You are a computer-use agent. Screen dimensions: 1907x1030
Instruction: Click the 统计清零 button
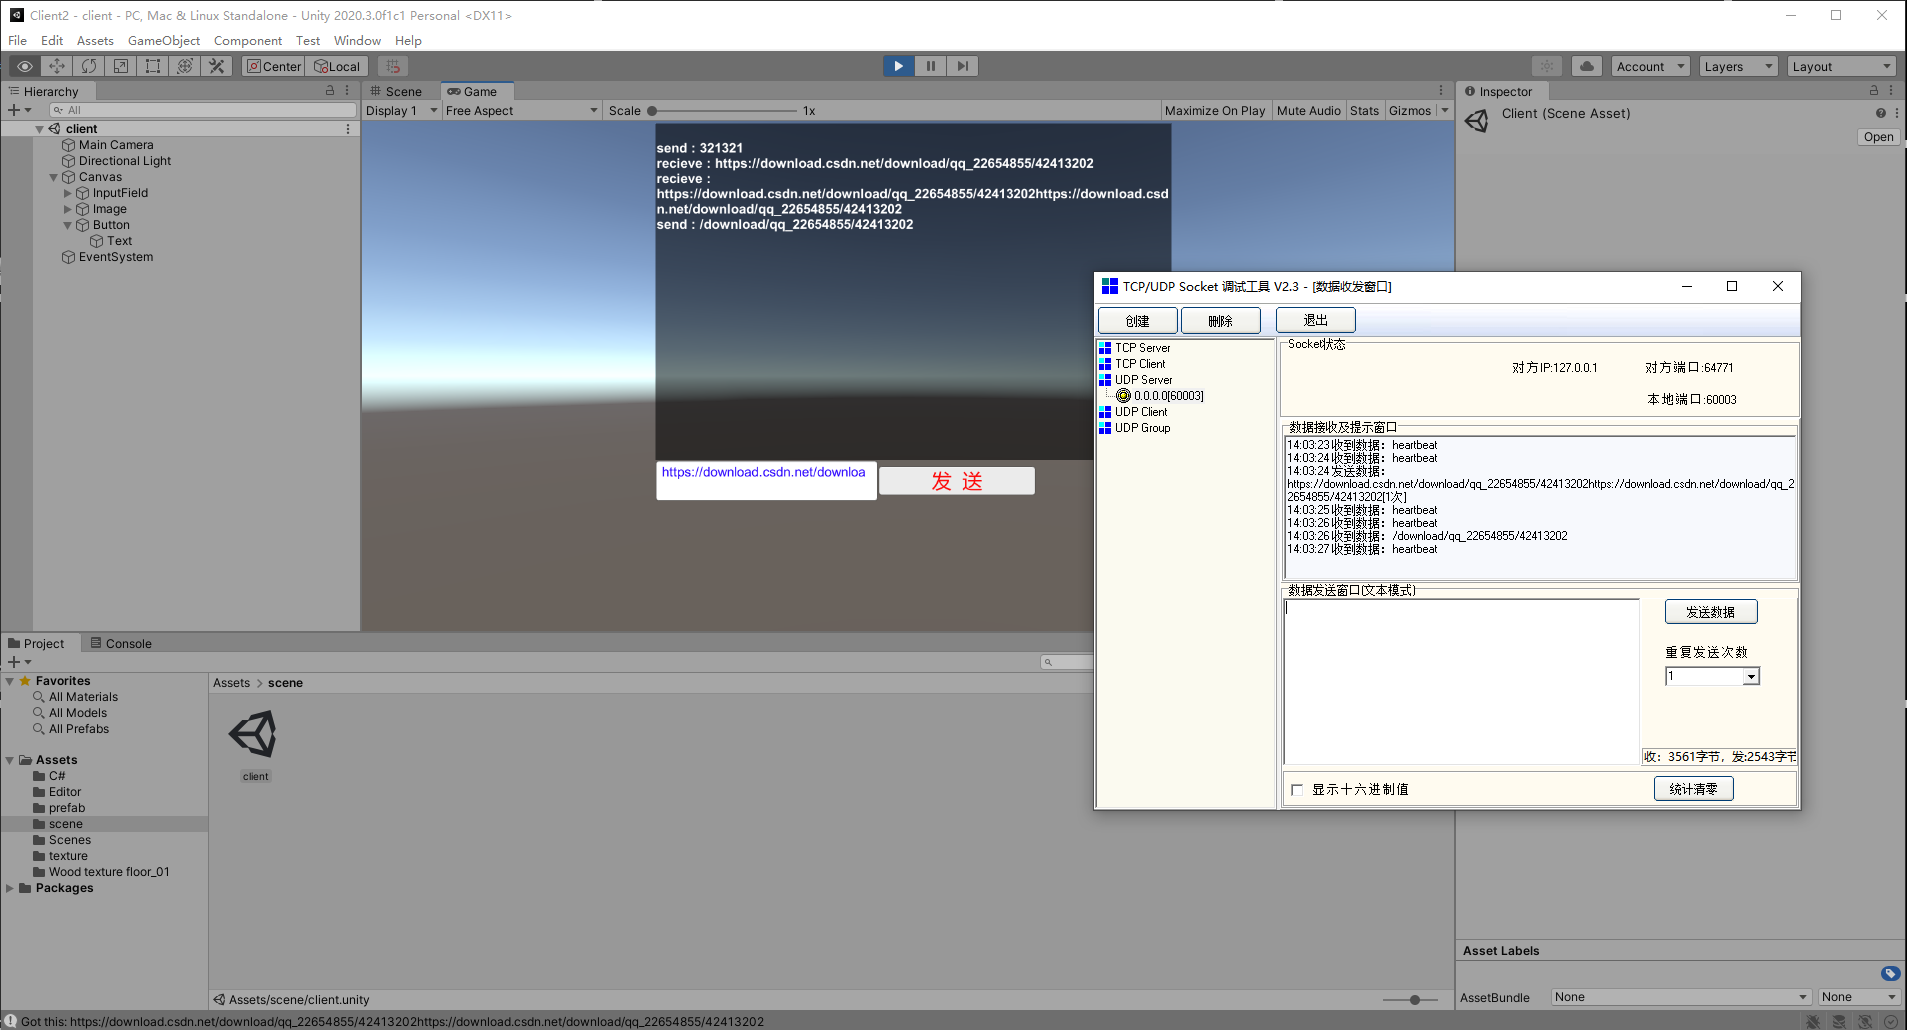click(x=1694, y=789)
